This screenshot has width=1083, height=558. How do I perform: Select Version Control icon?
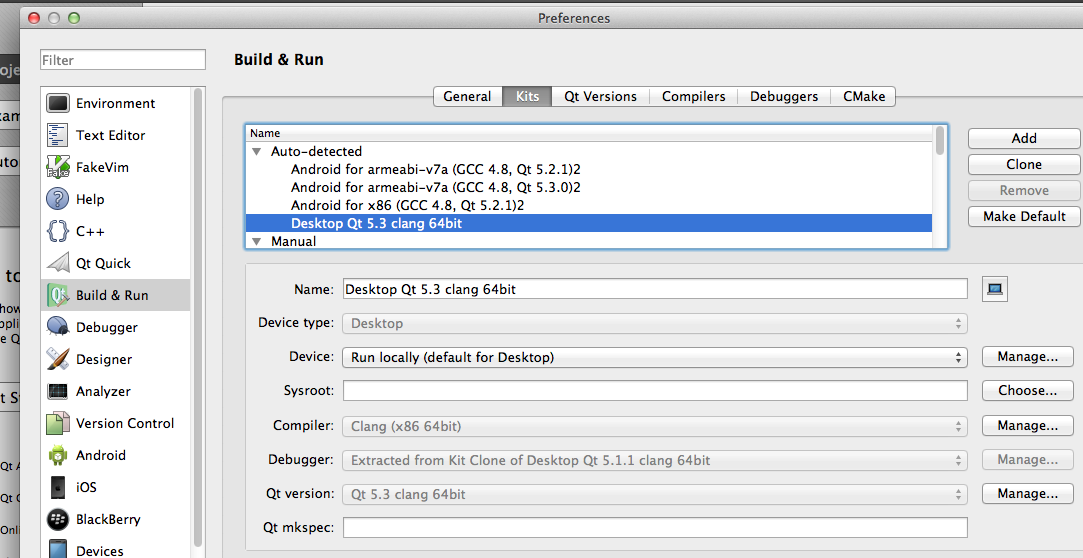tap(58, 423)
